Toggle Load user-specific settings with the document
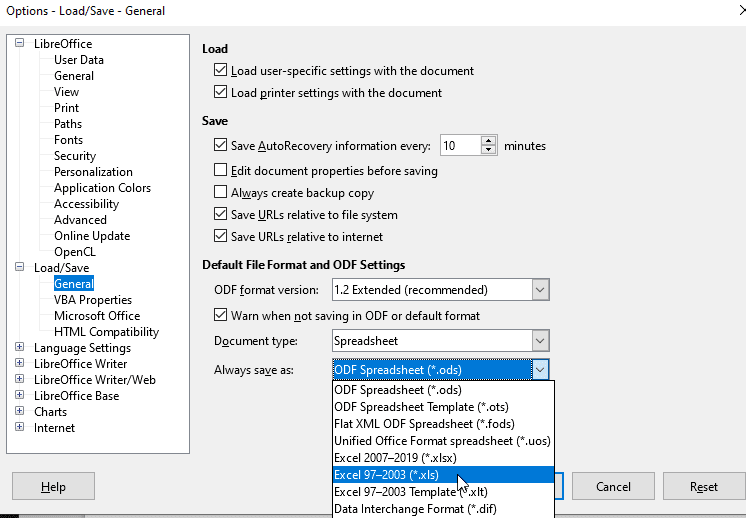Image resolution: width=746 pixels, height=518 pixels. coord(220,70)
